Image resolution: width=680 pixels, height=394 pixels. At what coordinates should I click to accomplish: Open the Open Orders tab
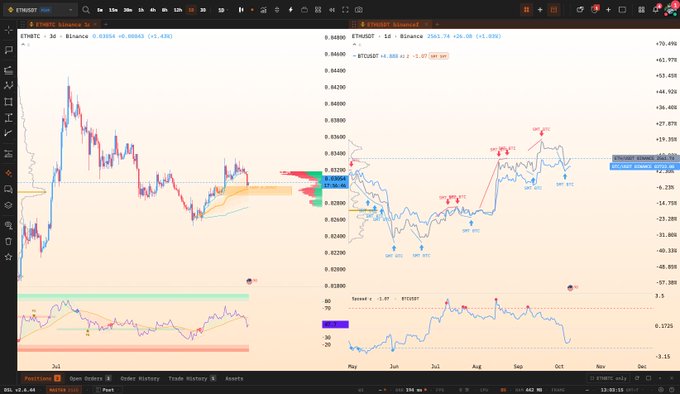pos(90,378)
